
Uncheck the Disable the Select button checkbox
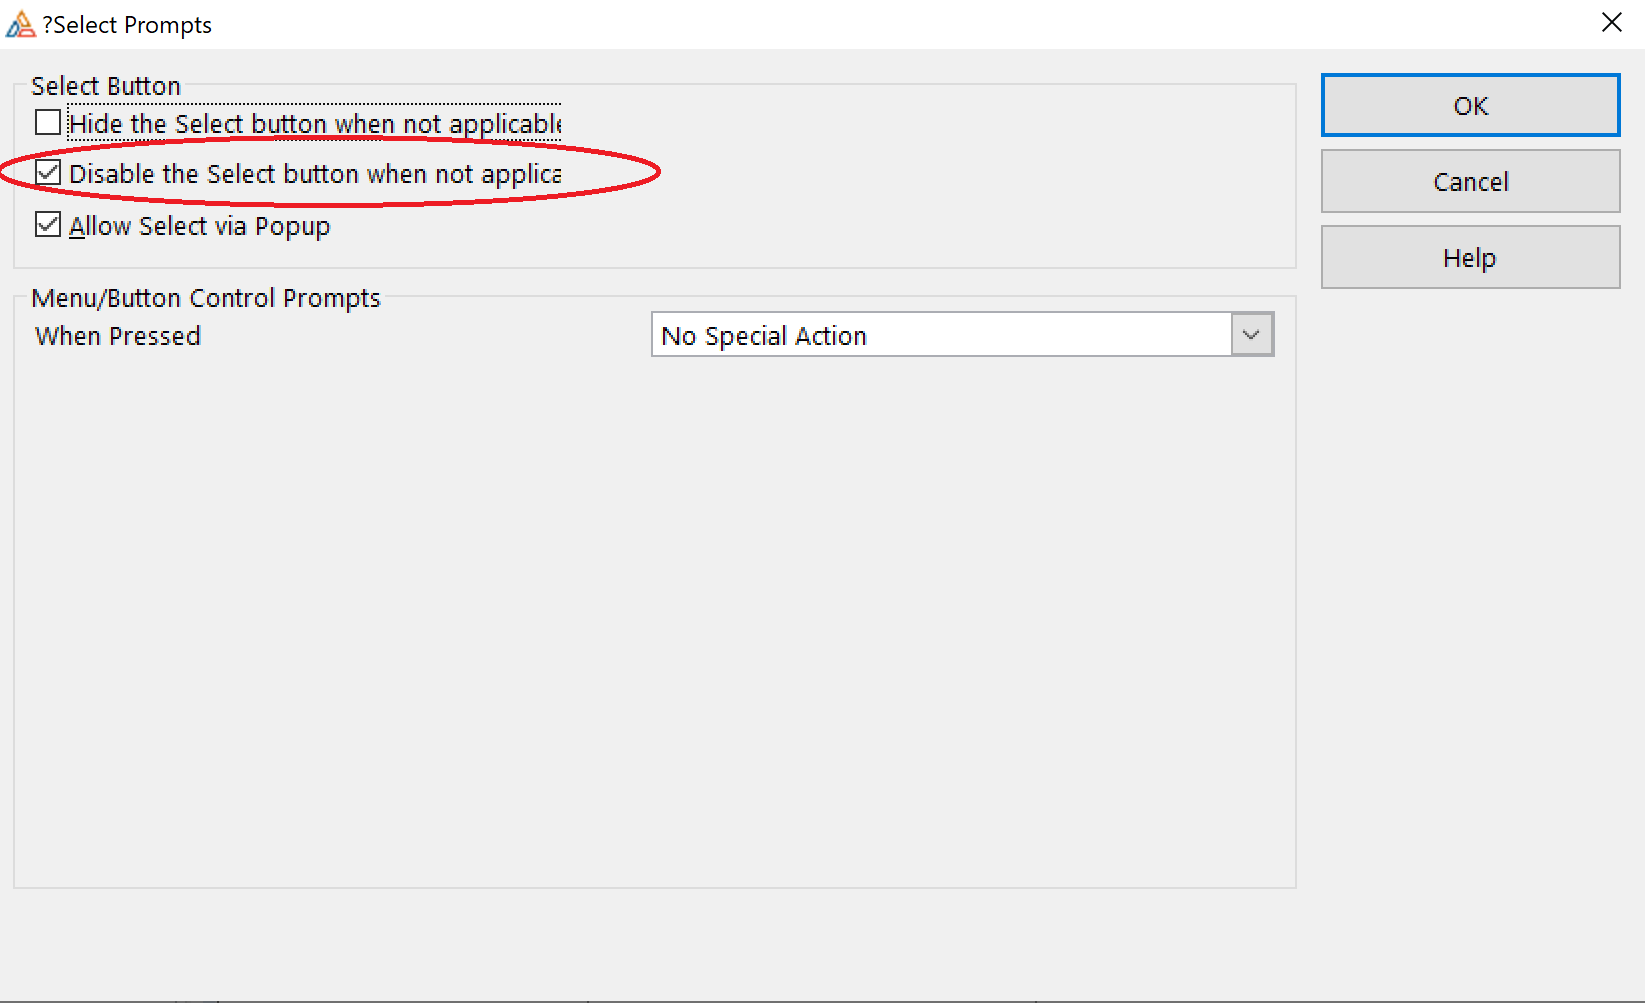pos(48,173)
